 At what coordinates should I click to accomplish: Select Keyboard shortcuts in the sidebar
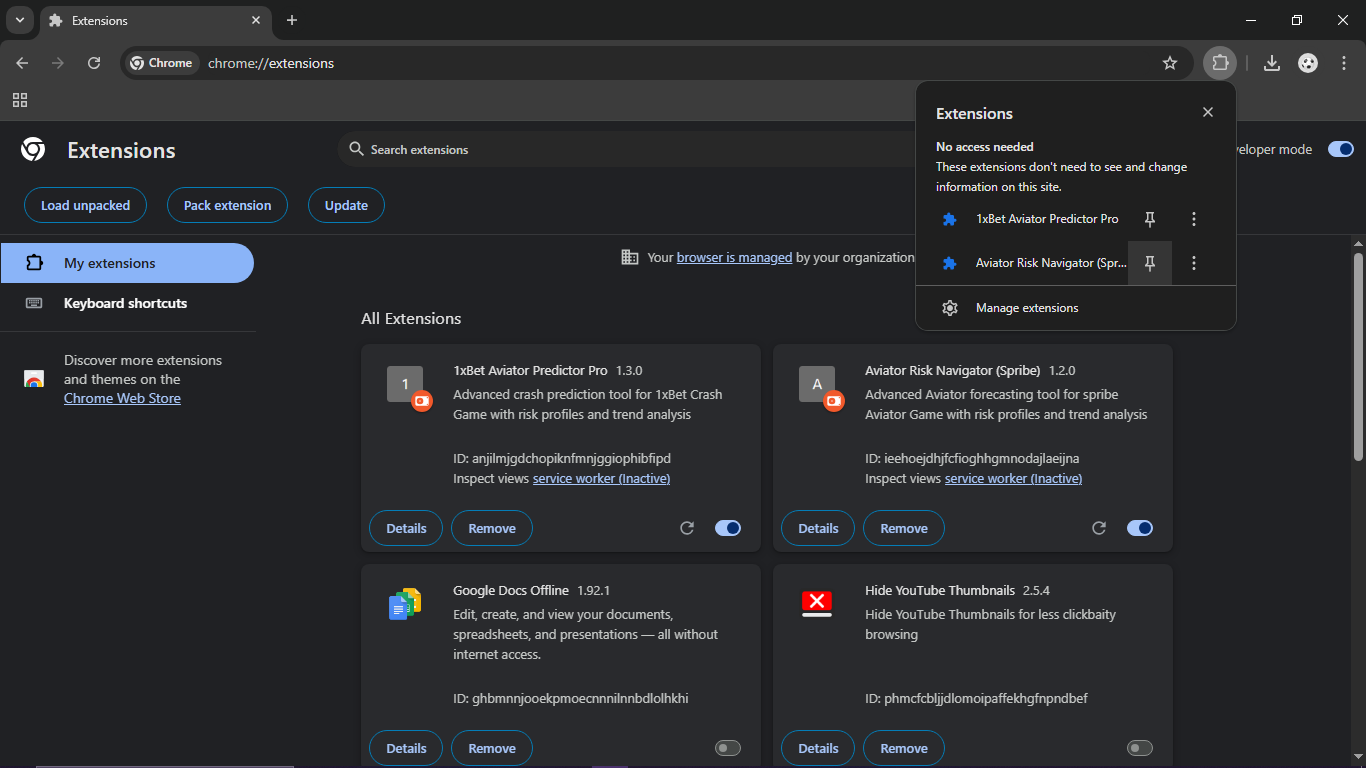pyautogui.click(x=127, y=303)
